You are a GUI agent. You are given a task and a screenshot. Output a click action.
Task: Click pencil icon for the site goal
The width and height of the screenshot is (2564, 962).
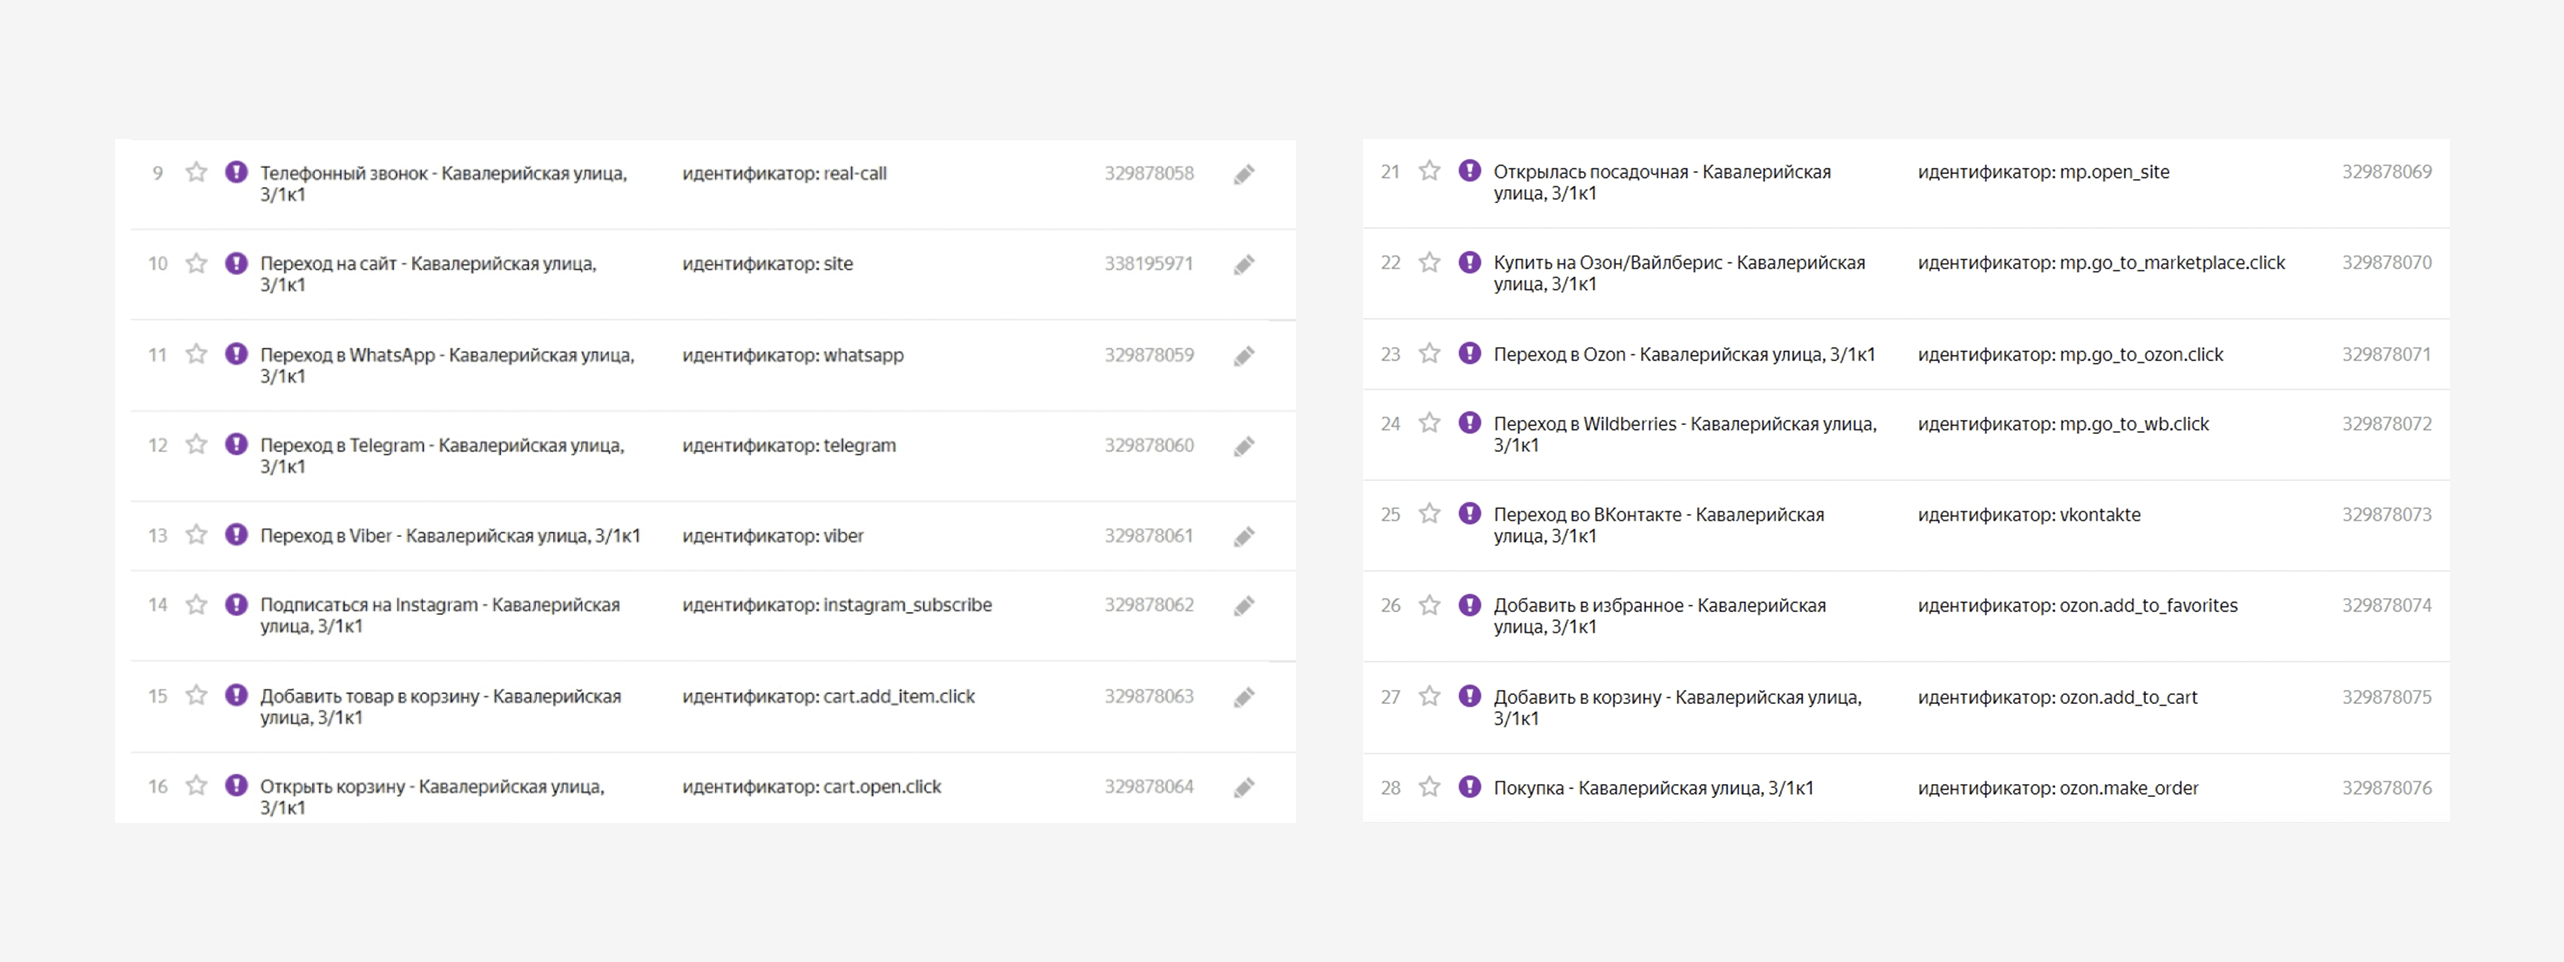click(1243, 265)
